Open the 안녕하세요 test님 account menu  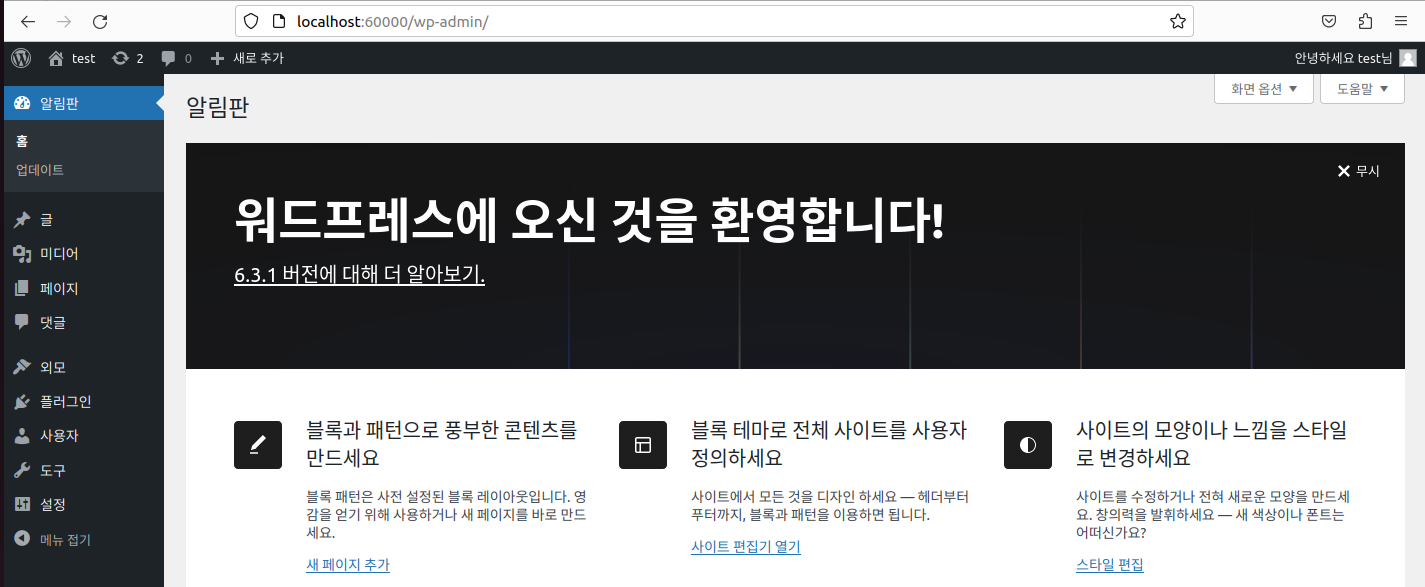(1343, 58)
